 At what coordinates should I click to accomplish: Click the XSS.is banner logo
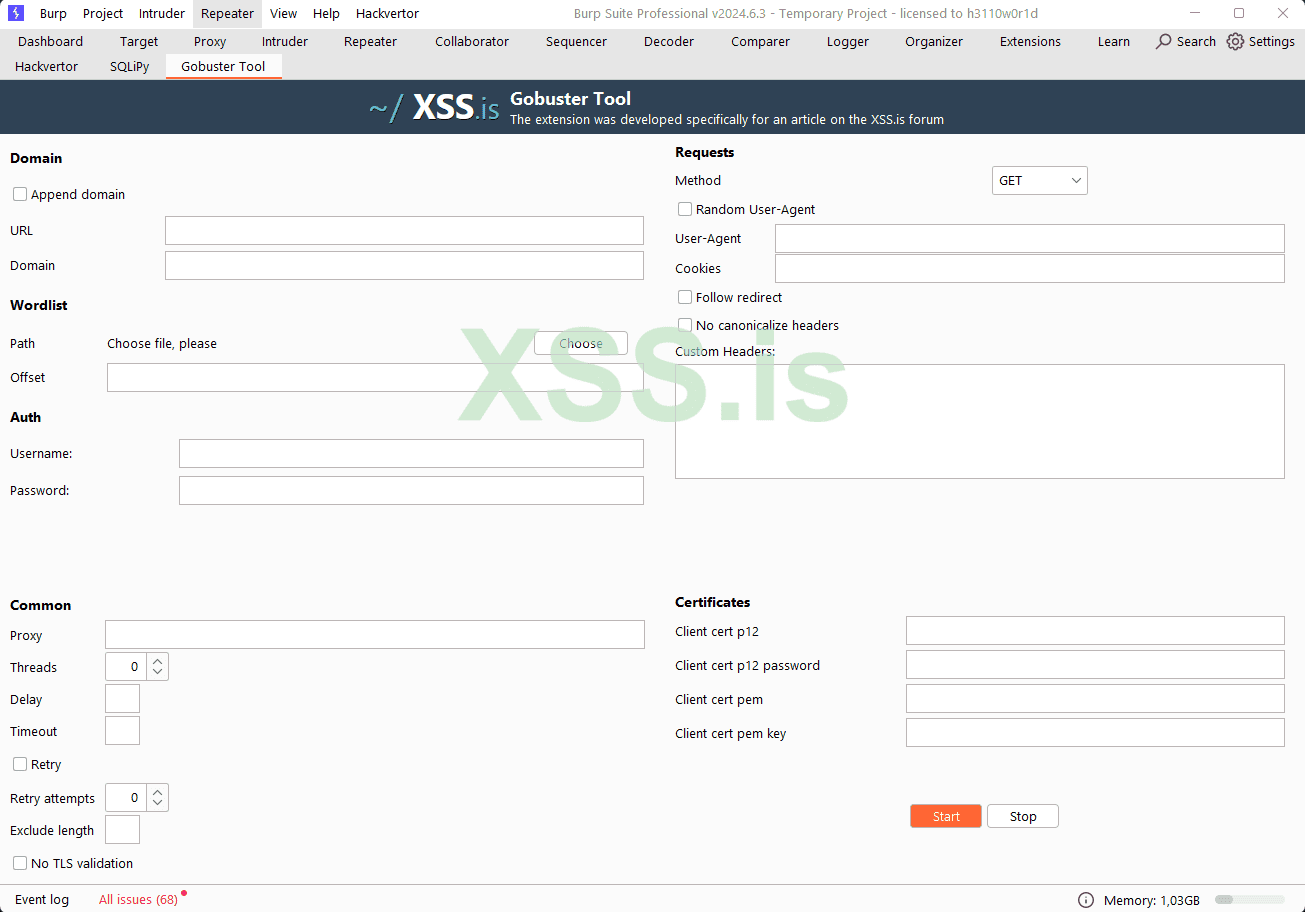(434, 108)
